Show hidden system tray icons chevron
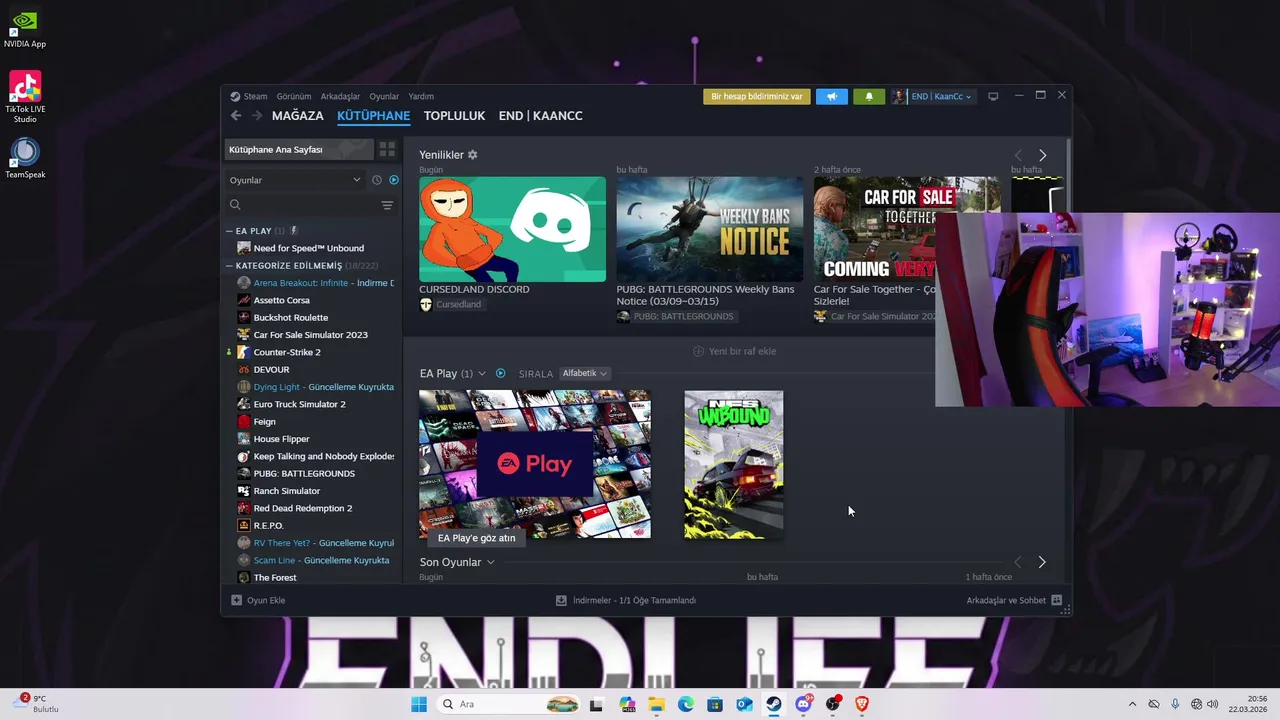 pos(1132,704)
